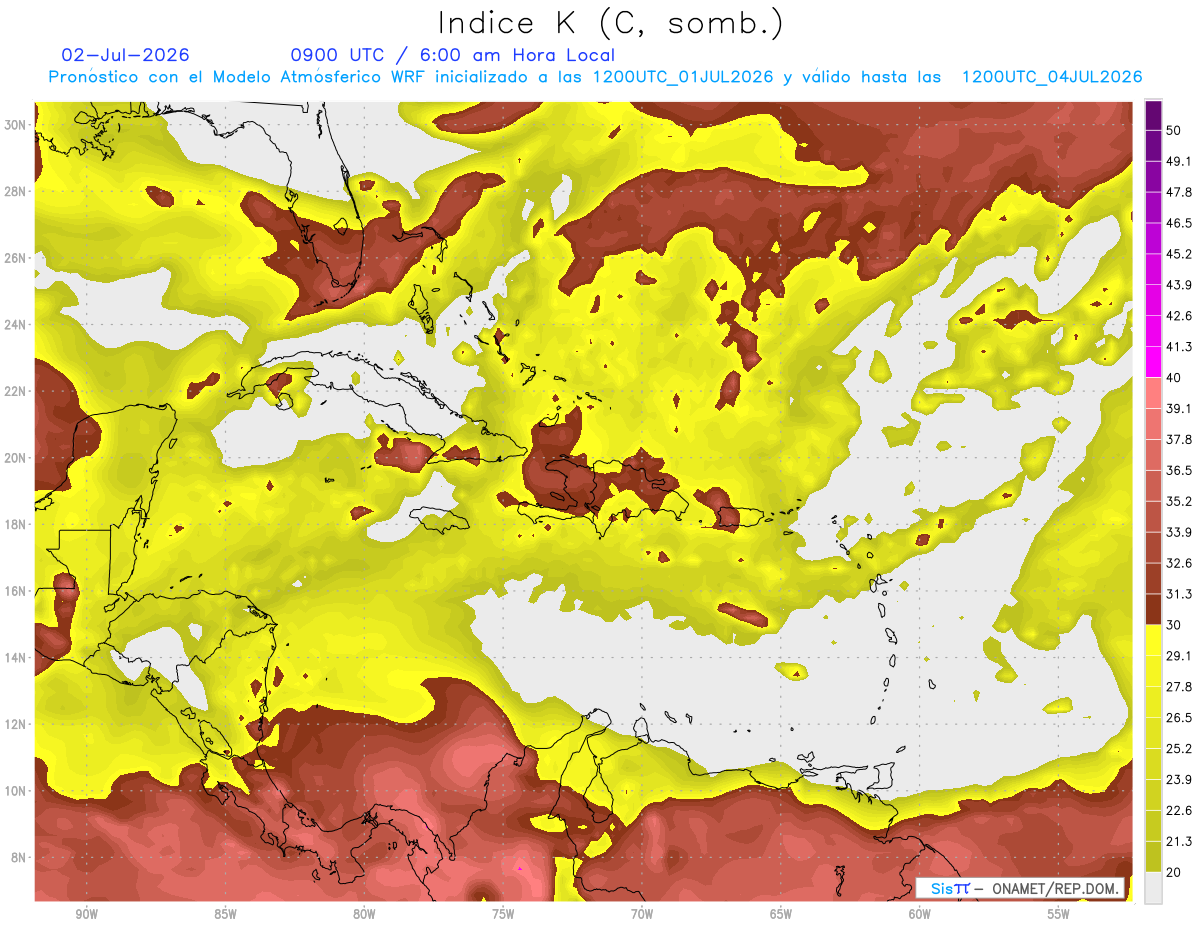This screenshot has width=1200, height=927.
Task: Click the legend value '20'
Action: (x=1175, y=872)
